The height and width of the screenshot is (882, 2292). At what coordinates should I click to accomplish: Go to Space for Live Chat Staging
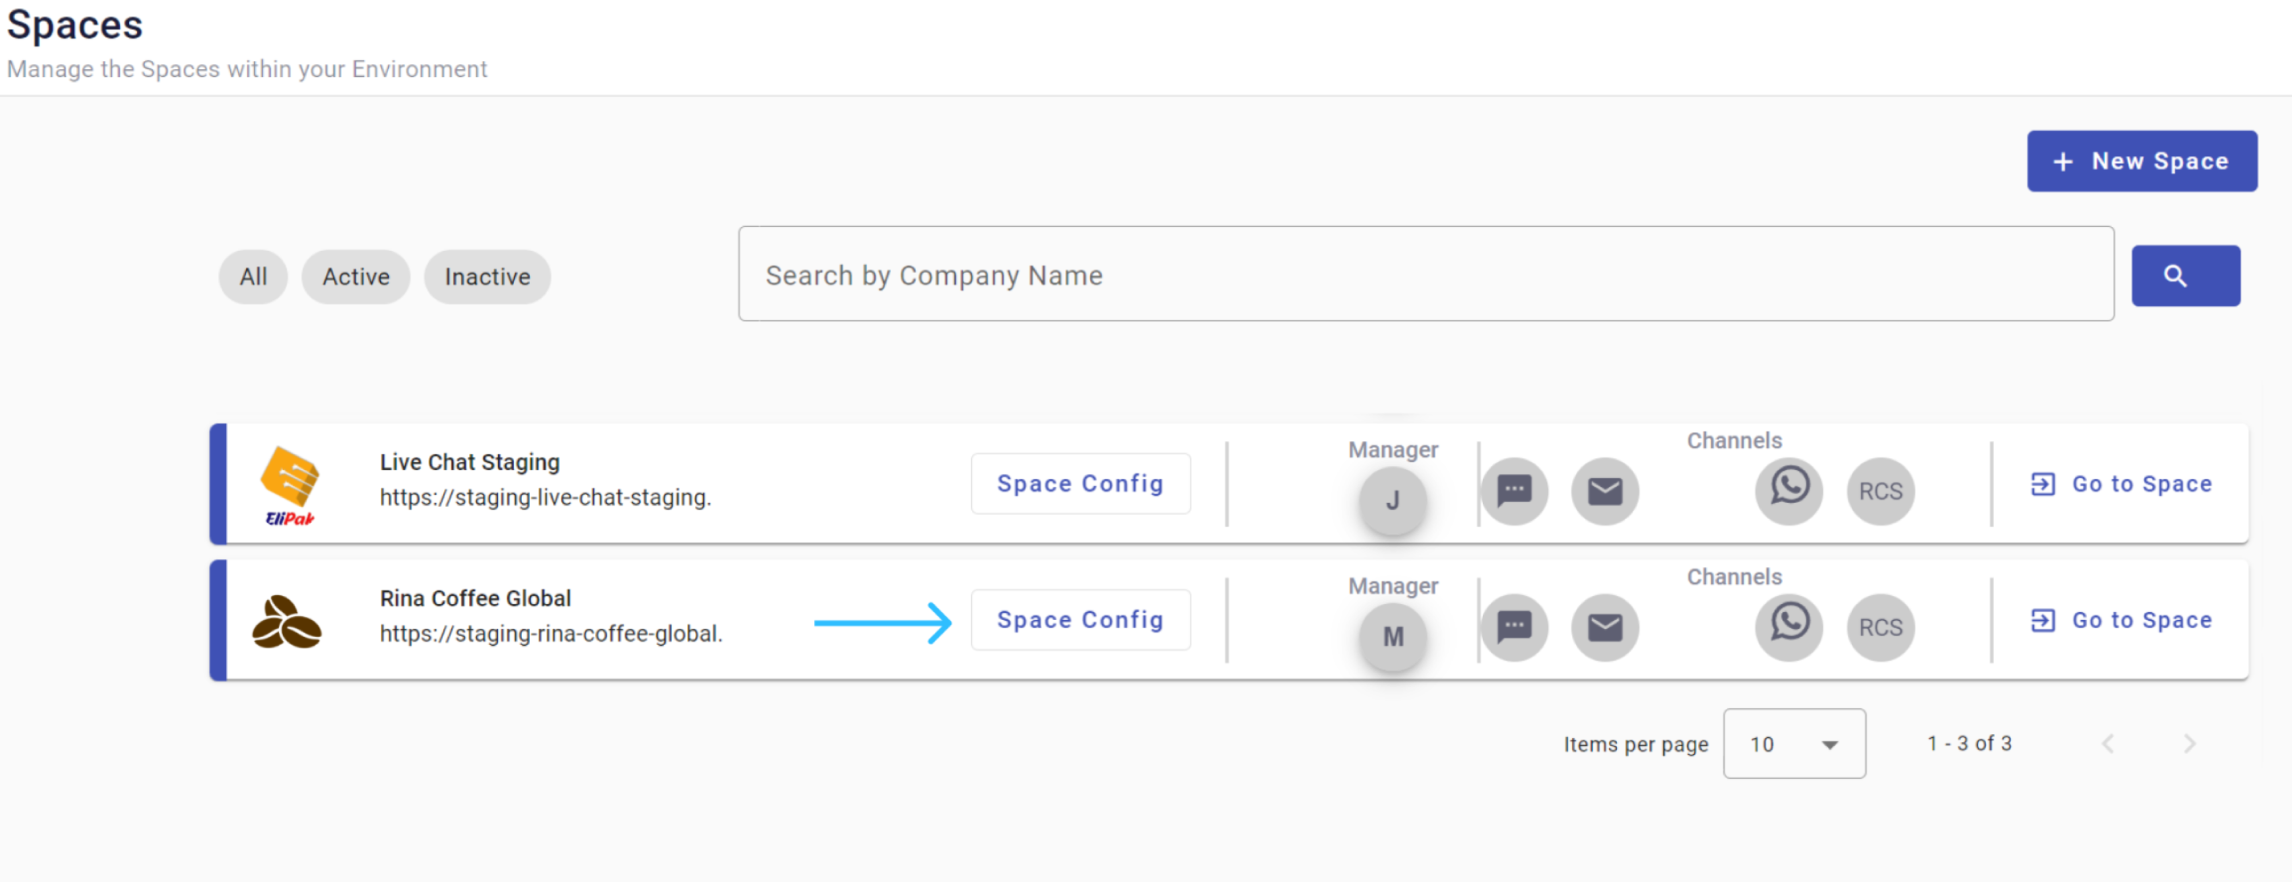pyautogui.click(x=2122, y=484)
